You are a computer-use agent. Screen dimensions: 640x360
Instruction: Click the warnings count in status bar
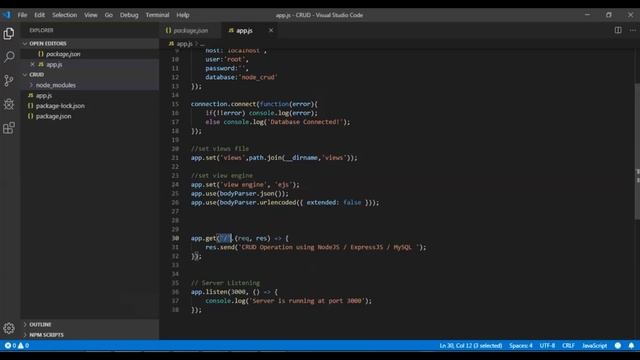(x=23, y=345)
